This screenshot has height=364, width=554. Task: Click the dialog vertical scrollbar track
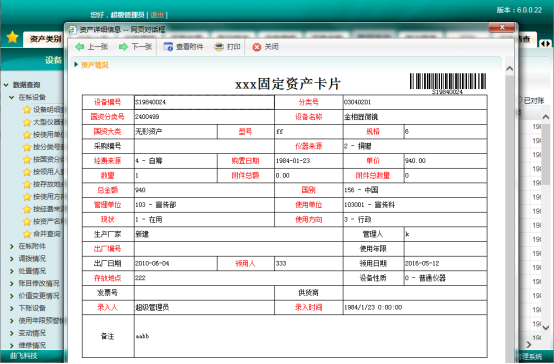coord(509,219)
